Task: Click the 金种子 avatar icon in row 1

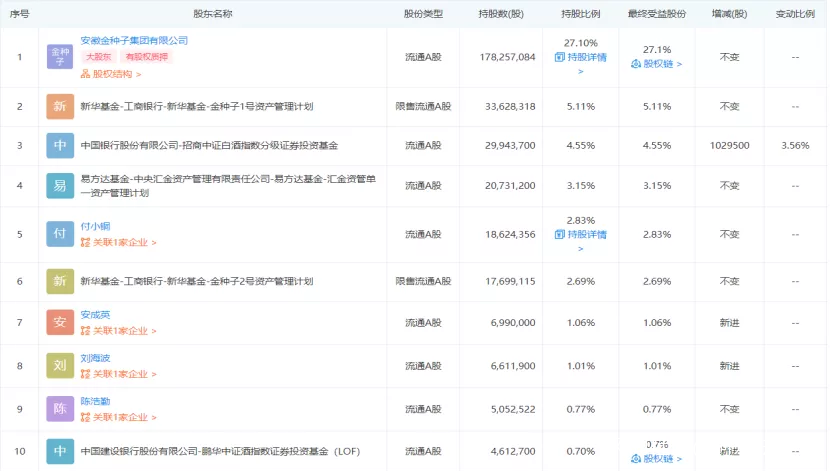Action: 60,56
